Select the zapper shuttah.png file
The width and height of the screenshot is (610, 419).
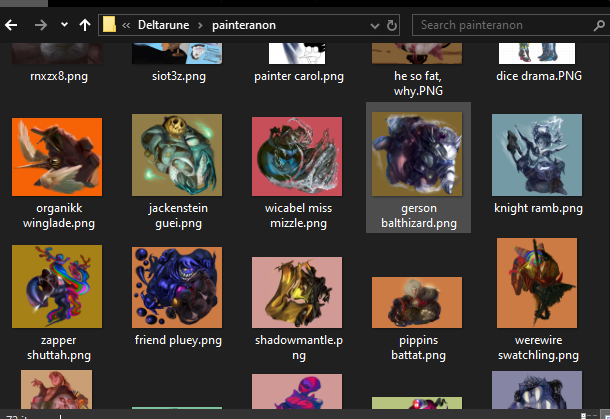[57, 286]
